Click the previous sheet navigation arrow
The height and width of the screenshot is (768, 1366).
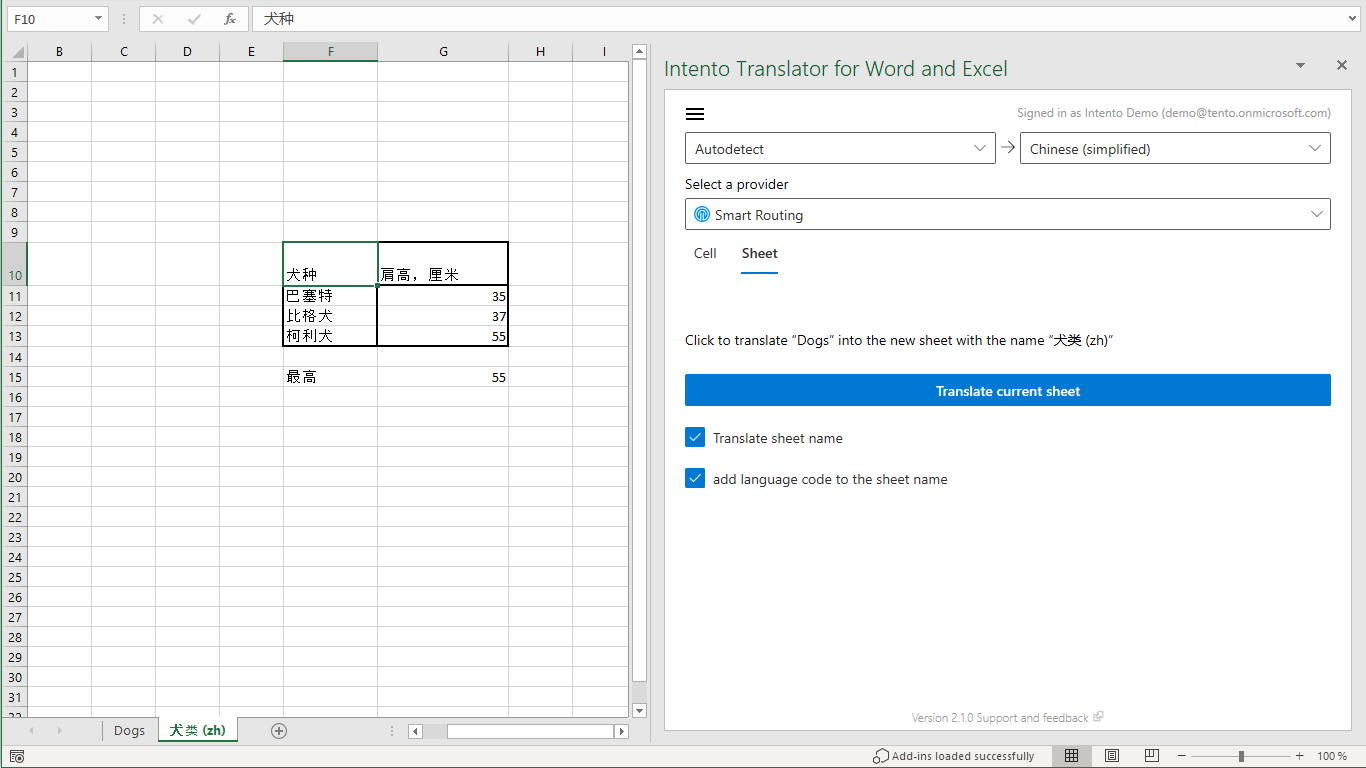pos(31,731)
